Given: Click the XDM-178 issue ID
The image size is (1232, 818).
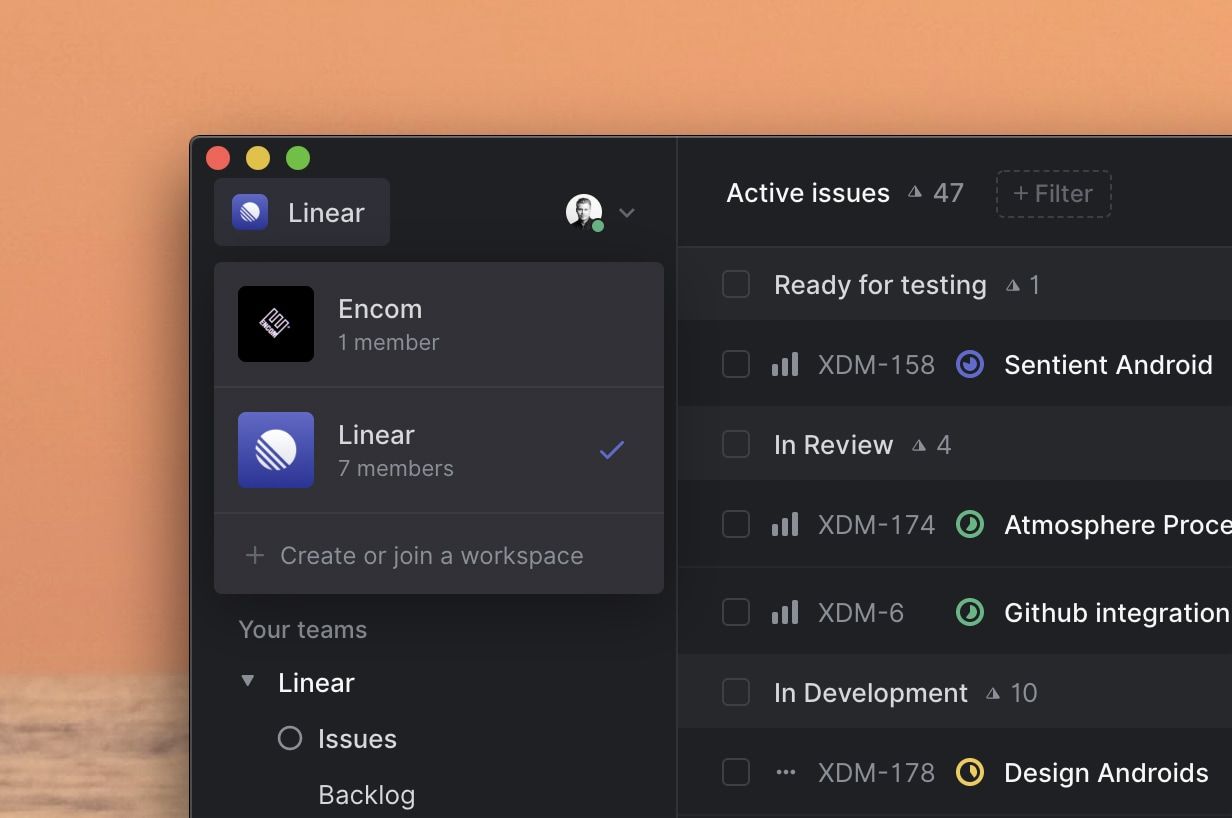Looking at the screenshot, I should pyautogui.click(x=876, y=773).
